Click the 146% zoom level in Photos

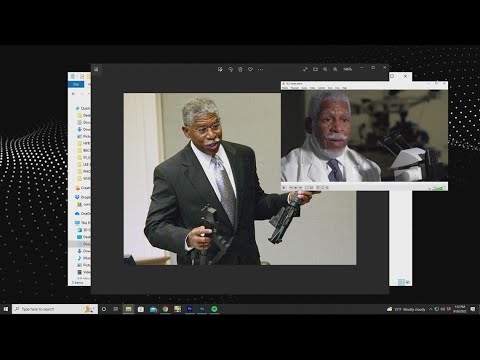pos(347,69)
